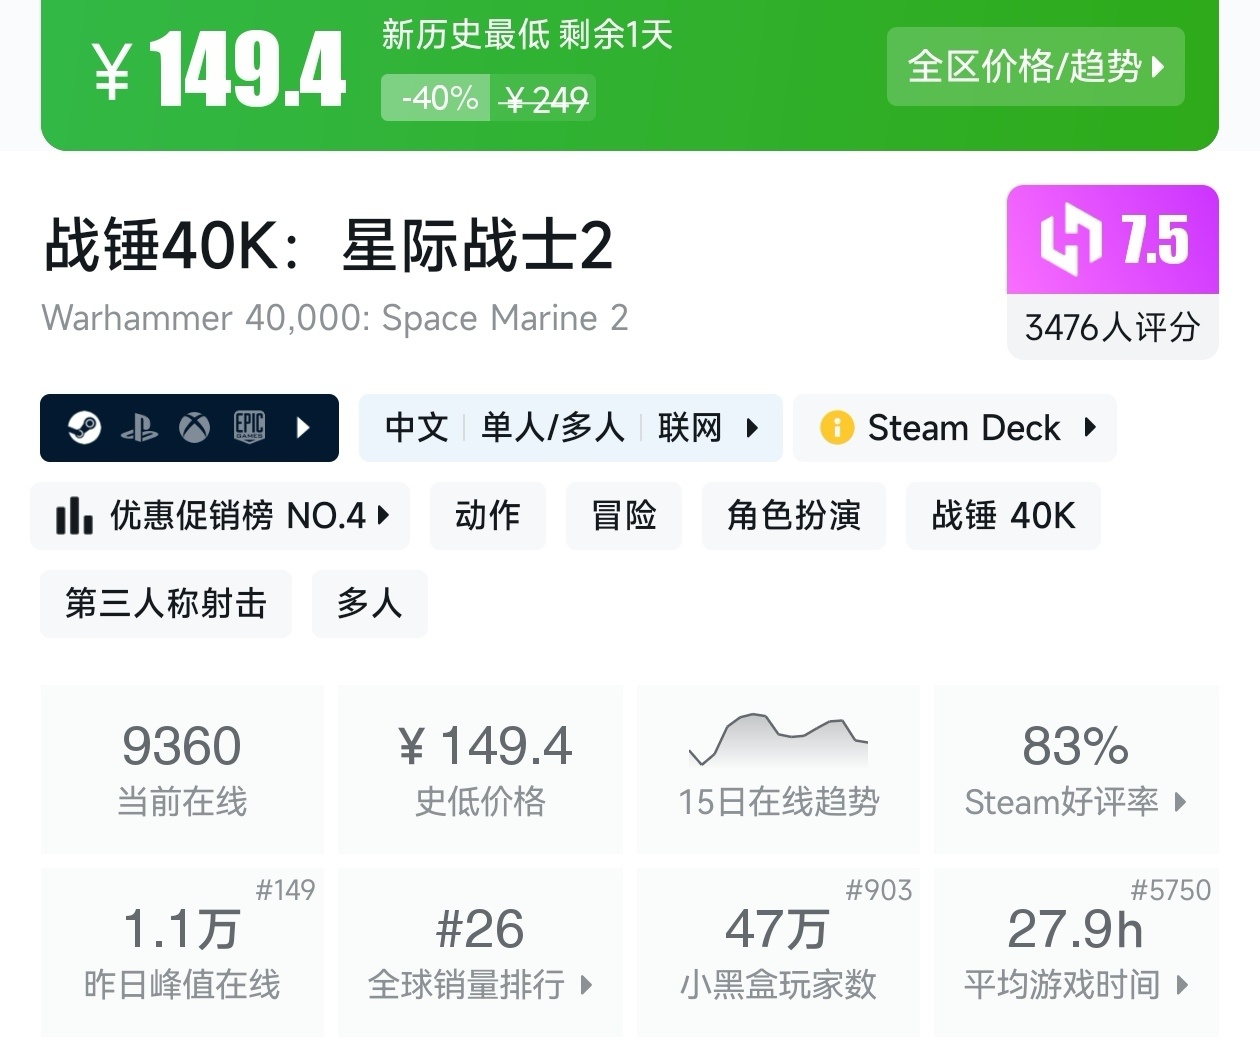Select the 战锤 40K tag
Viewport: 1260px width, 1040px height.
1002,516
